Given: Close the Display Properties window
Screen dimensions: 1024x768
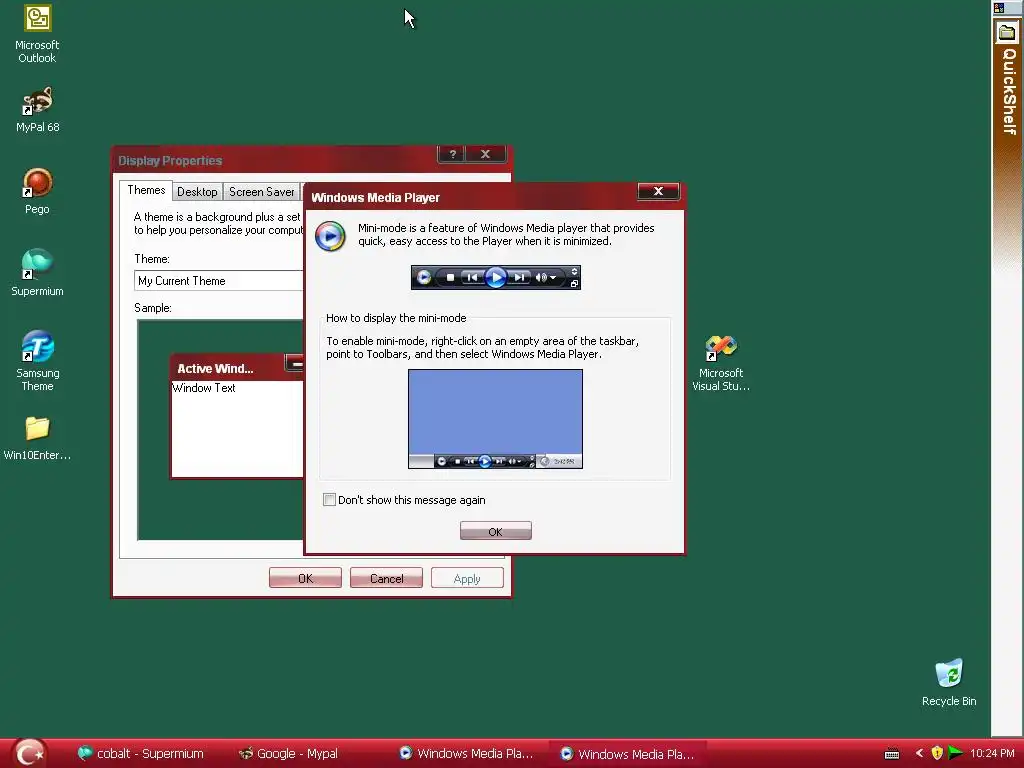Looking at the screenshot, I should (x=485, y=154).
